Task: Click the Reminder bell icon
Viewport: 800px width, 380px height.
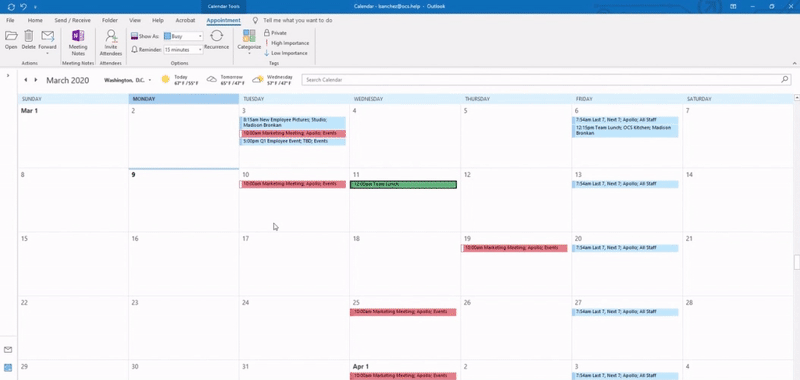Action: 134,49
